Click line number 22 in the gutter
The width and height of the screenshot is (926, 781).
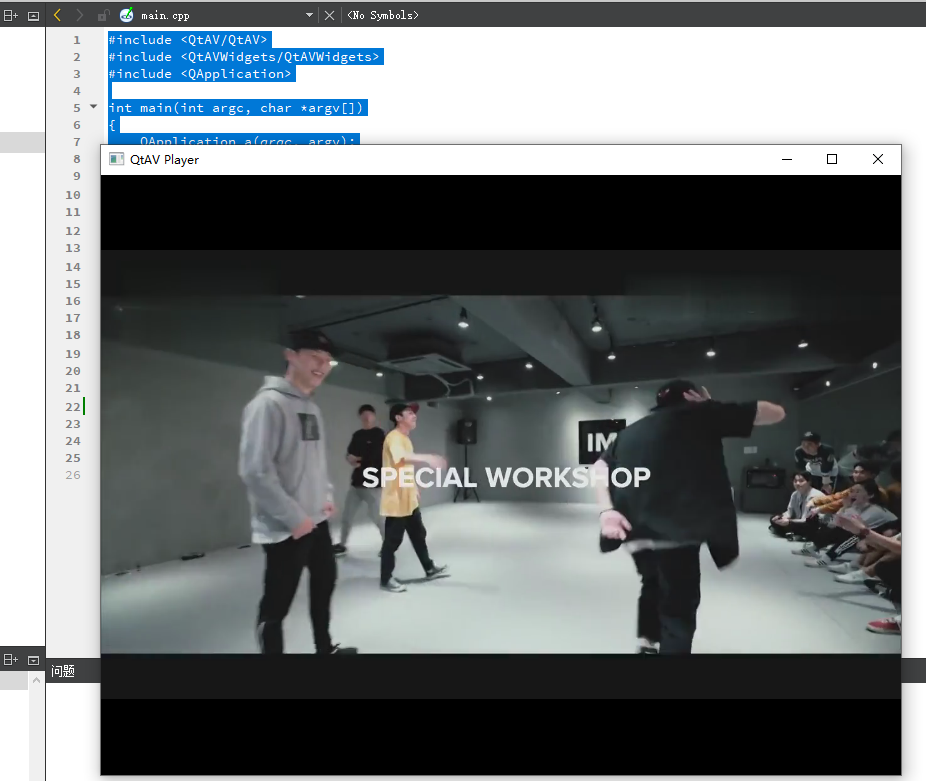[x=73, y=406]
